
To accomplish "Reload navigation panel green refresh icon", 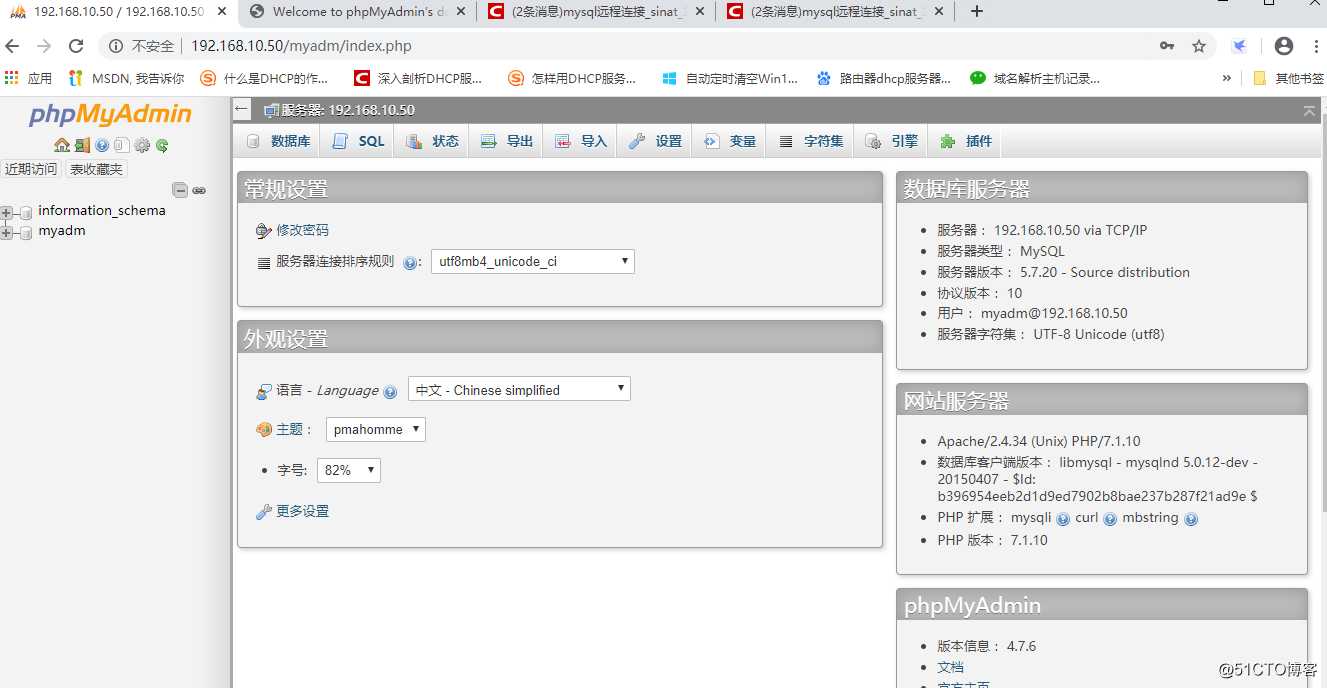I will [162, 145].
